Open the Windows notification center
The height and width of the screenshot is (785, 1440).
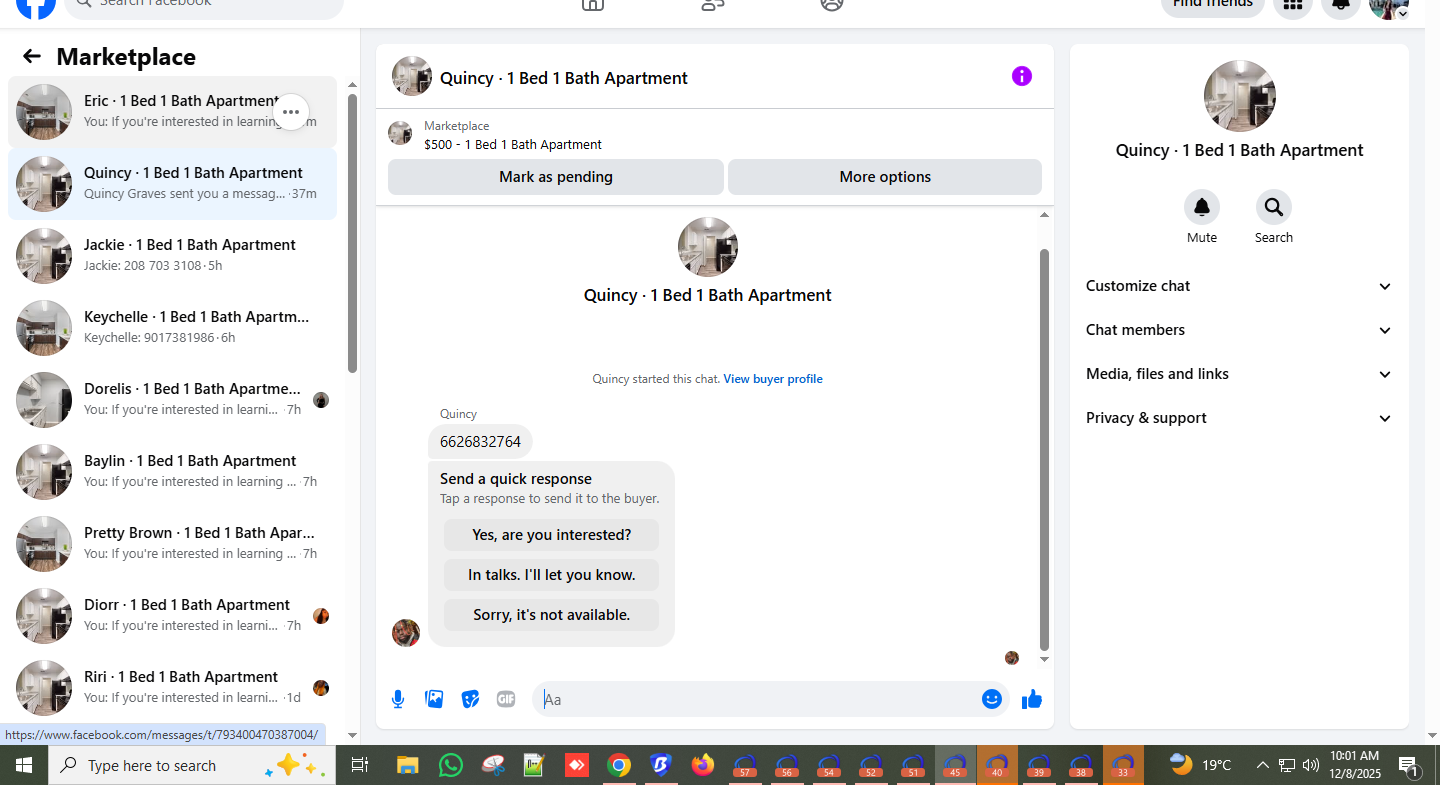click(1410, 767)
